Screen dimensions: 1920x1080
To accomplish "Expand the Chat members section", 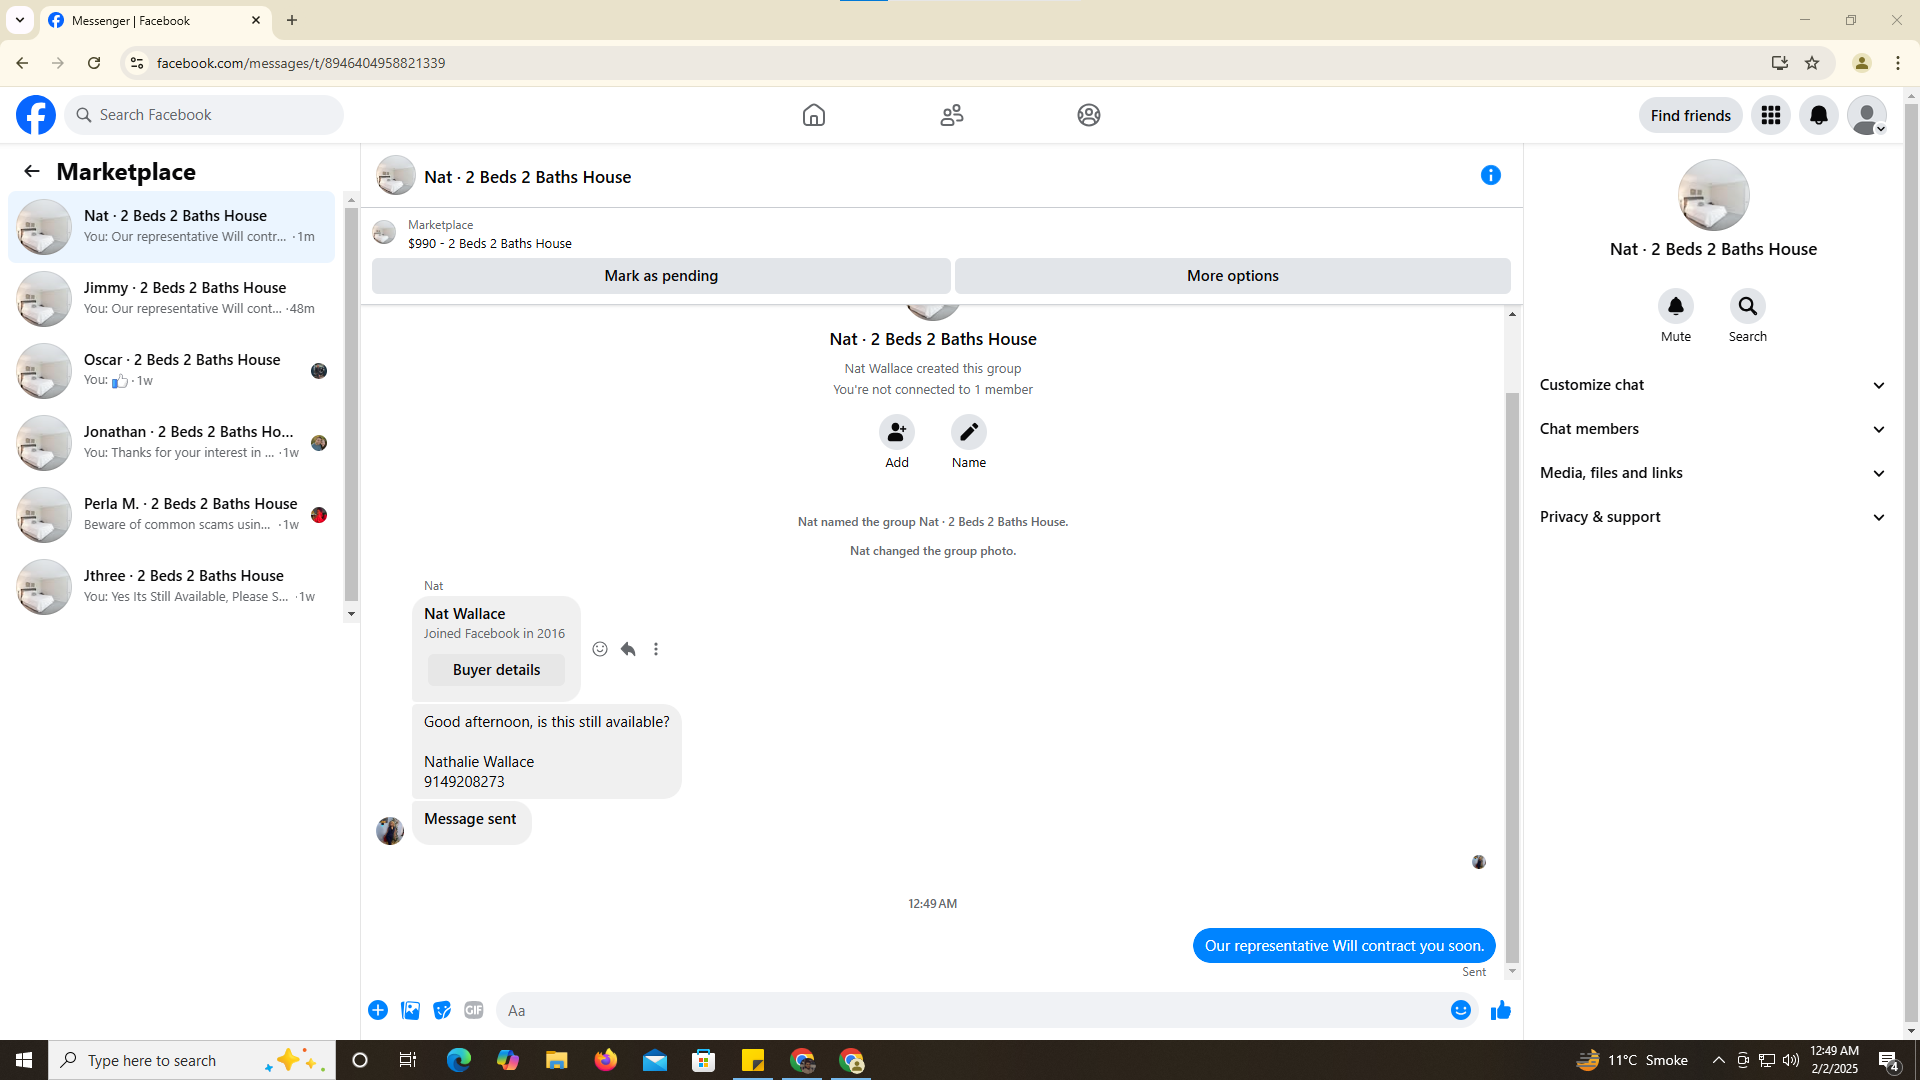I will (1712, 429).
